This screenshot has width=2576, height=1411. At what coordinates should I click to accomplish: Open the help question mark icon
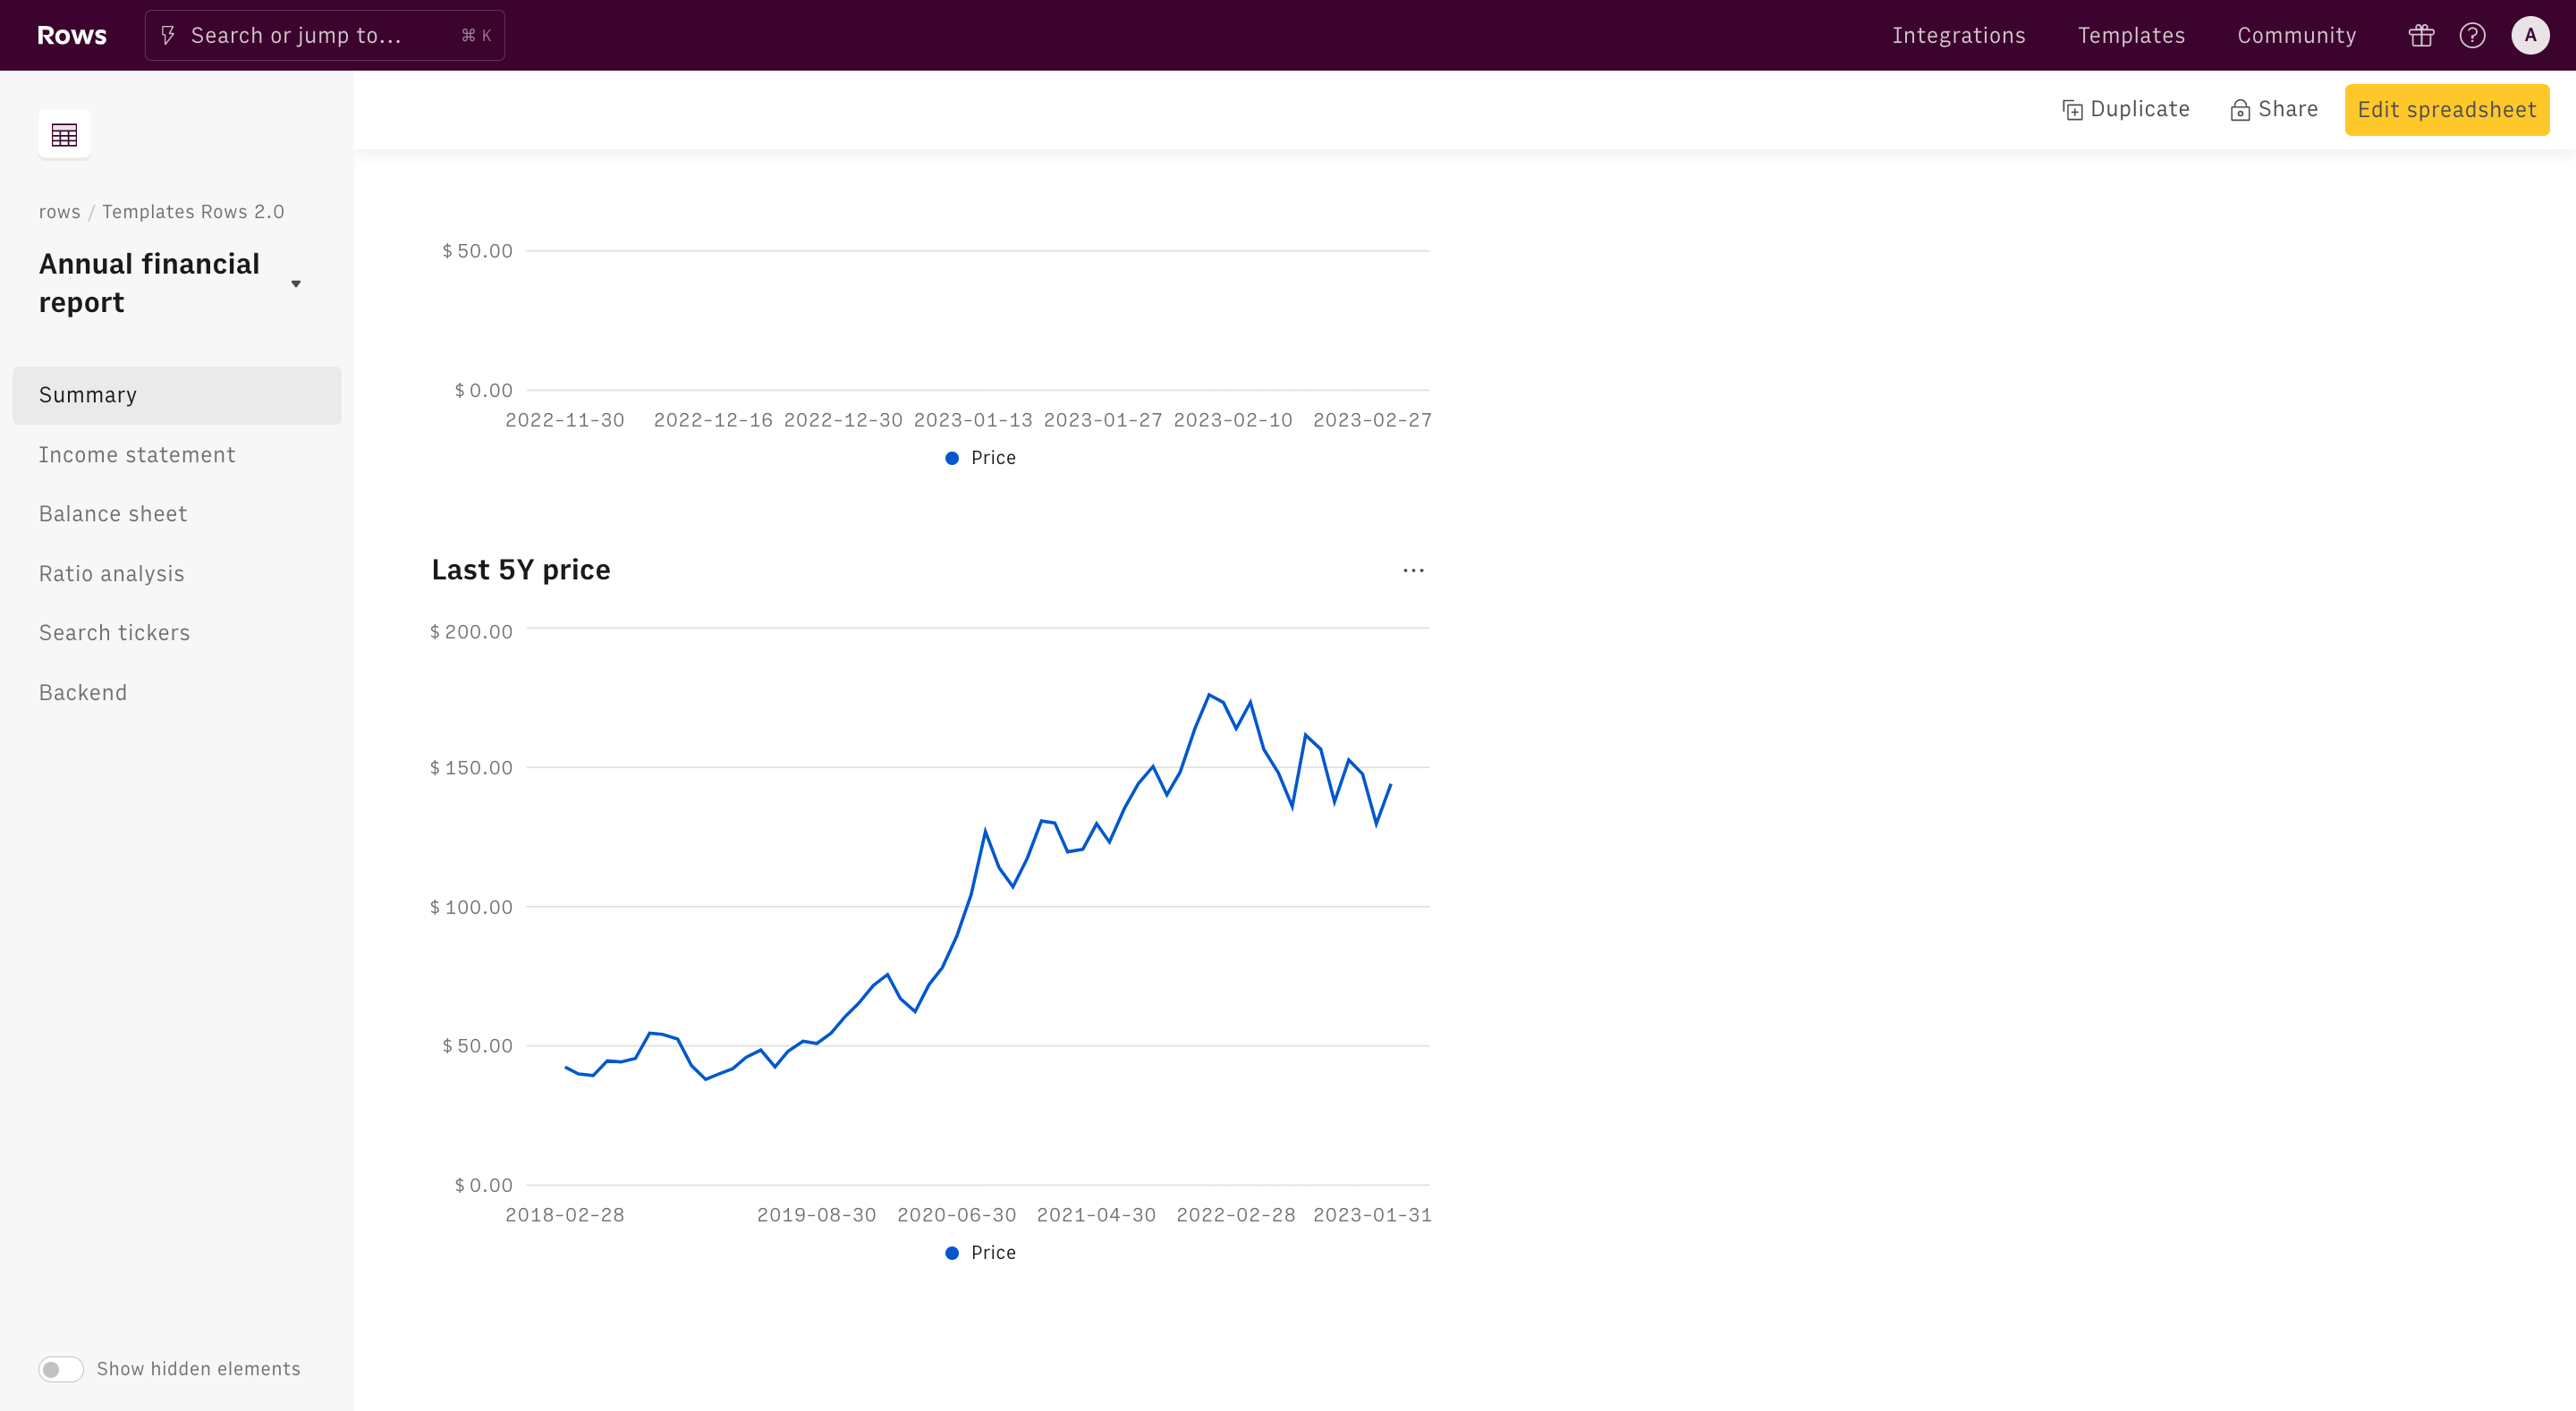[2472, 36]
